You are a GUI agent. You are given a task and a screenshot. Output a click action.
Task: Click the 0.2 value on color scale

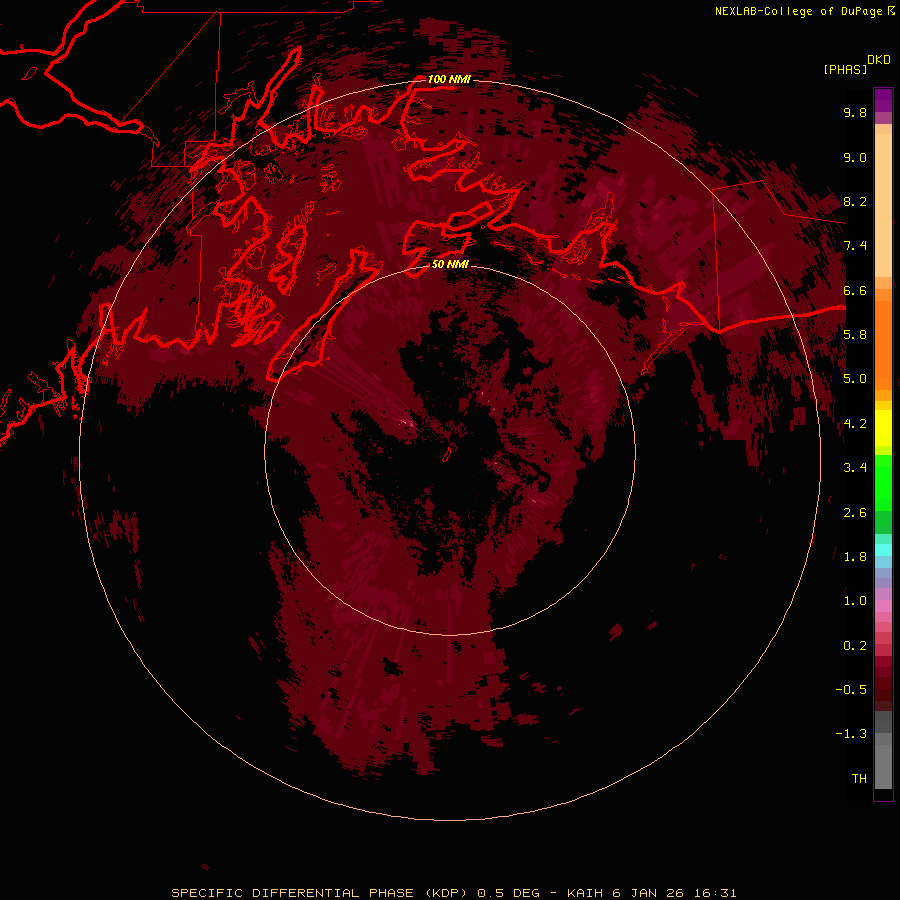(x=855, y=646)
